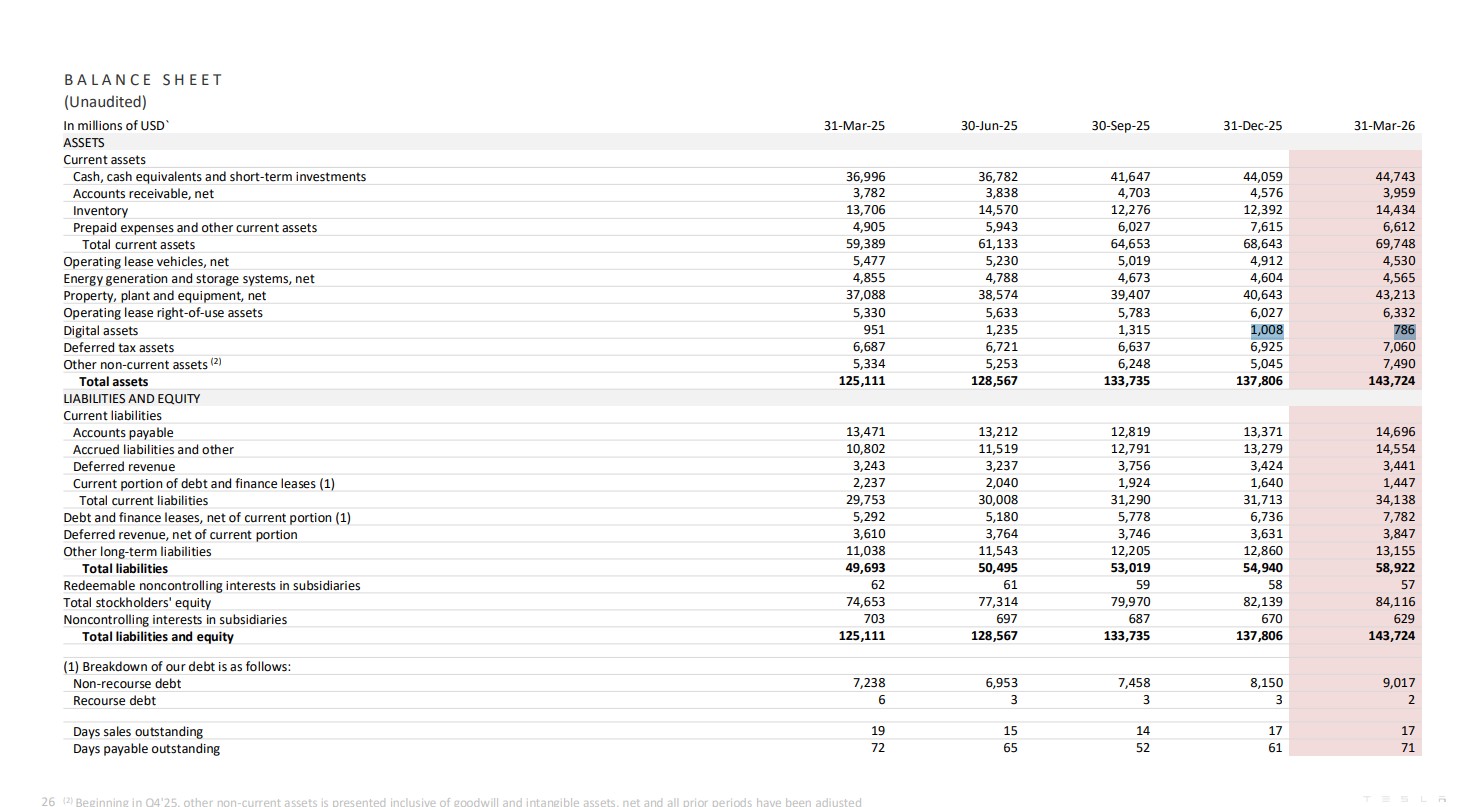The height and width of the screenshot is (807, 1465).
Task: Click the BALANCE SHEET title
Action: click(x=143, y=80)
